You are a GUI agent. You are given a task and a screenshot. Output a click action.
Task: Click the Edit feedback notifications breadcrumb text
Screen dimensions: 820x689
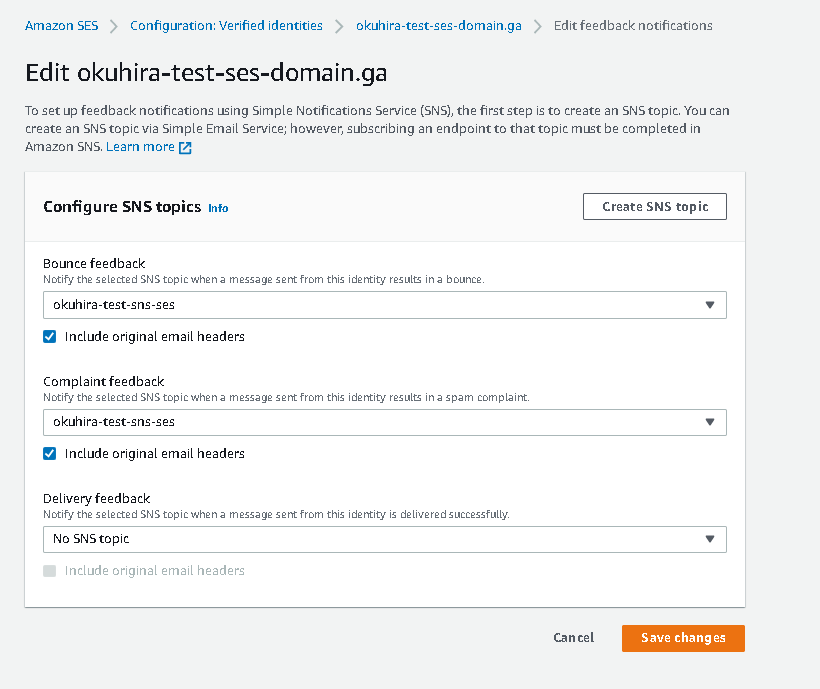click(633, 26)
